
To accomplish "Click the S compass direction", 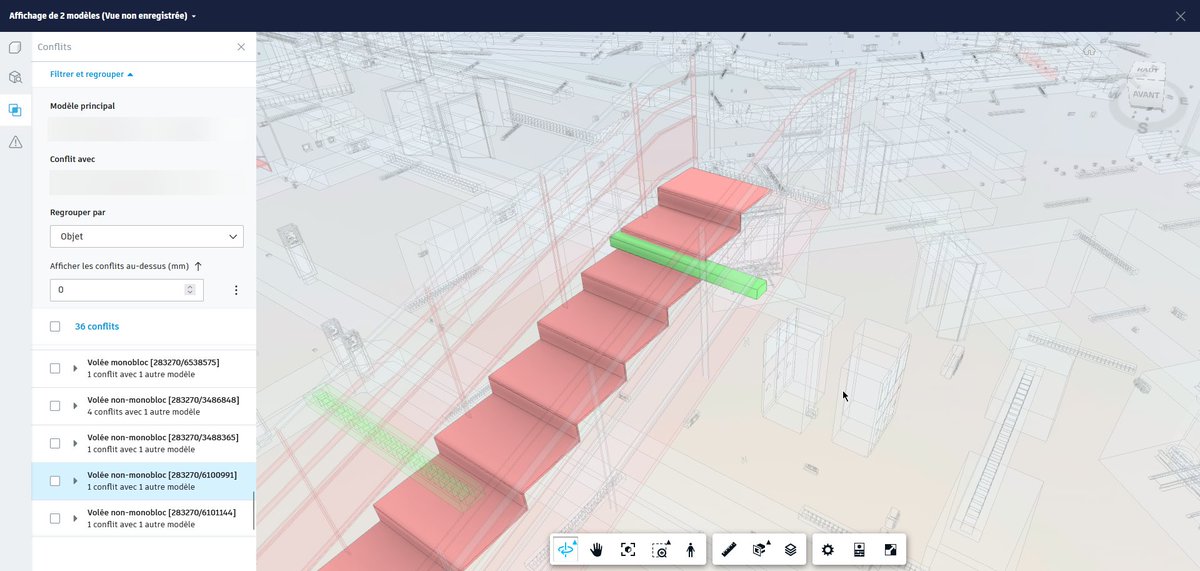I will [1142, 127].
